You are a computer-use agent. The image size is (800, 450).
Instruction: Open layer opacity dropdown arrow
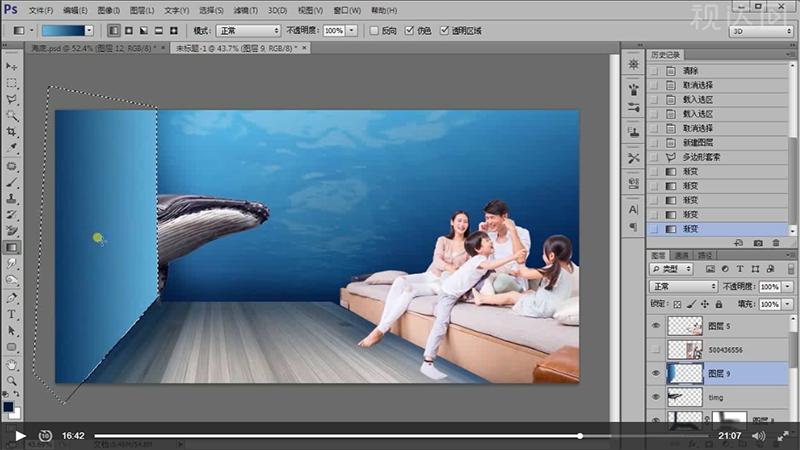788,287
